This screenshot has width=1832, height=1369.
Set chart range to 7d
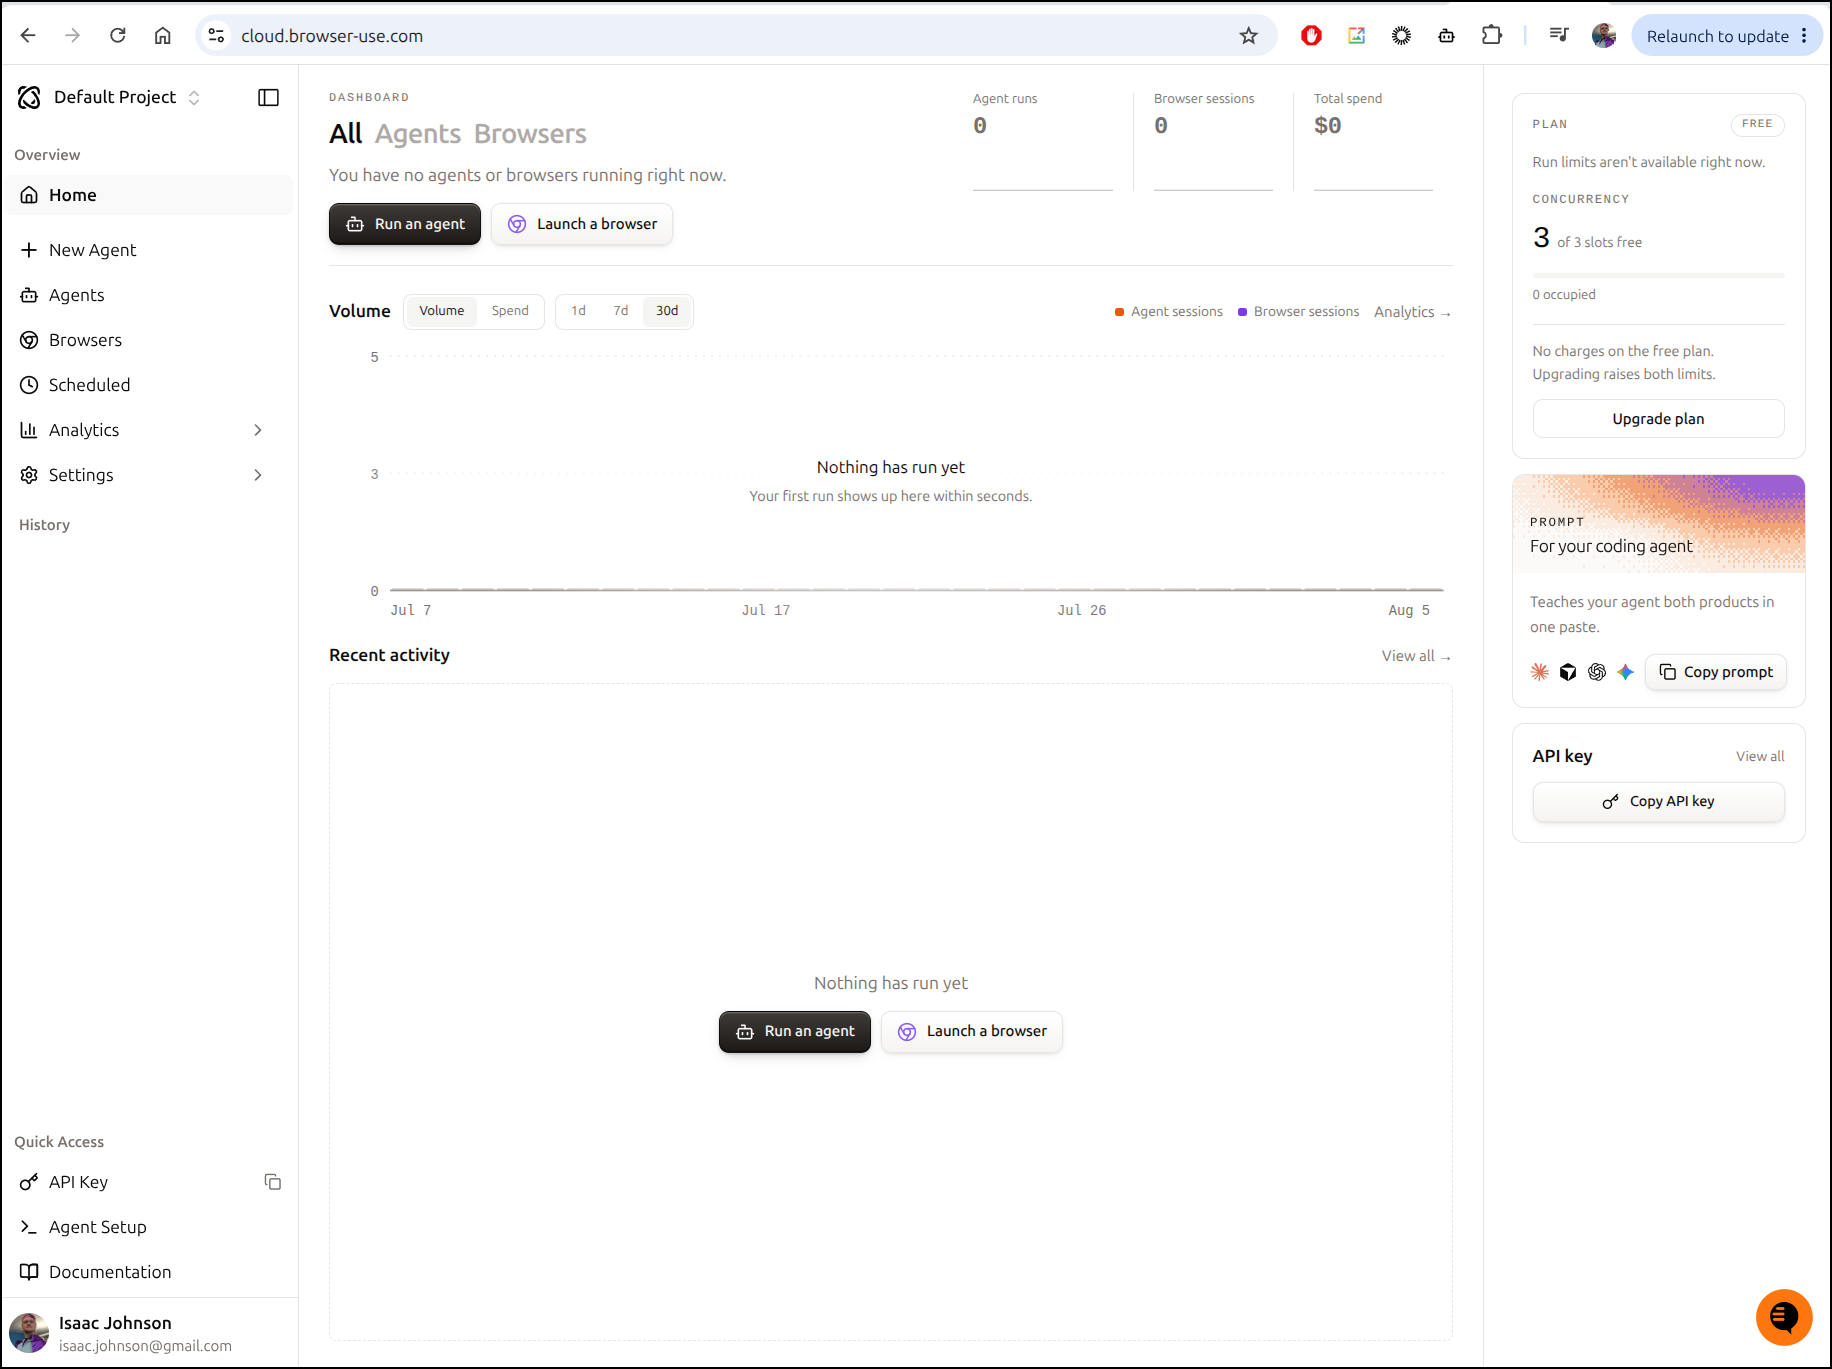(x=621, y=311)
